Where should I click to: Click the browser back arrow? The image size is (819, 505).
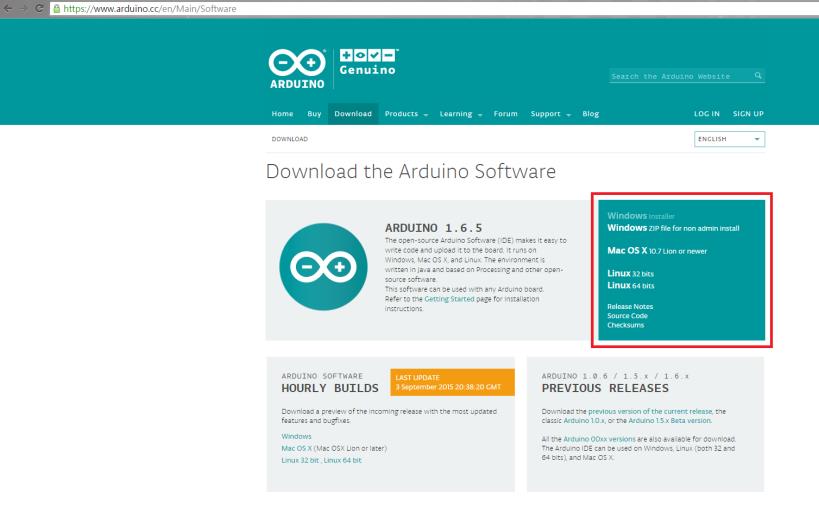tap(7, 8)
